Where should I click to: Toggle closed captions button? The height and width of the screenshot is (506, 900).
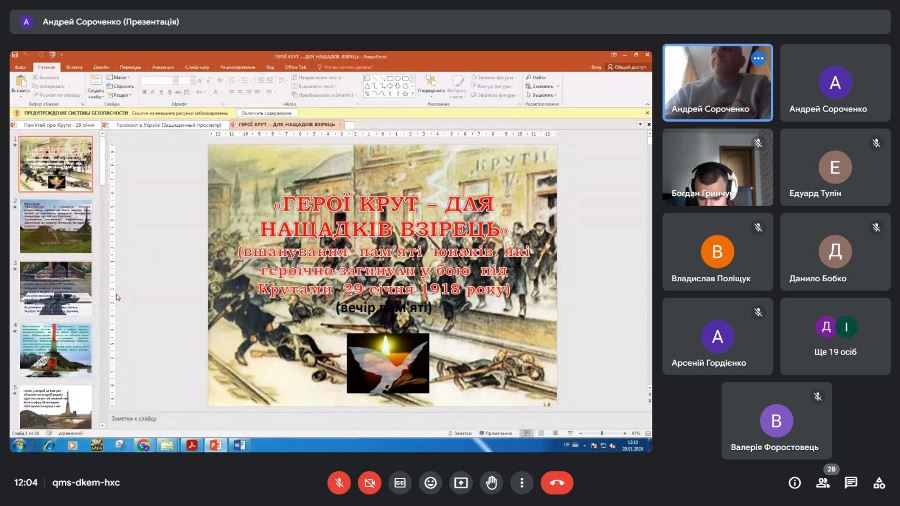pyautogui.click(x=400, y=482)
